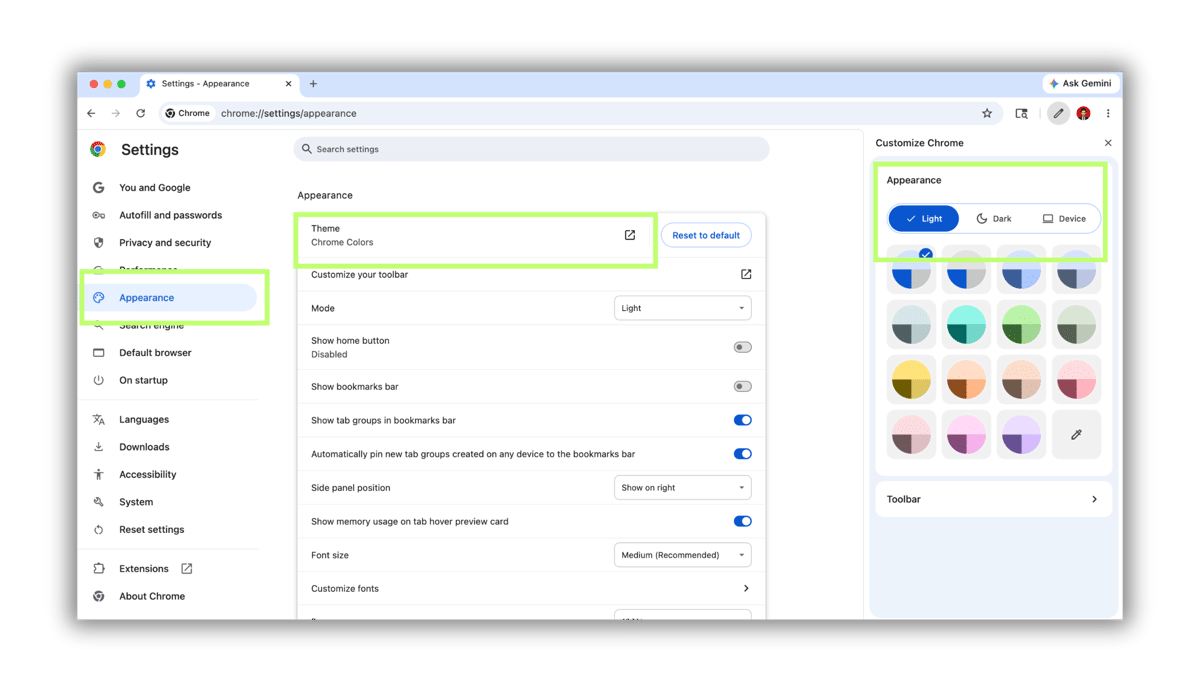Open Languages settings
The image size is (1200, 698).
[143, 419]
